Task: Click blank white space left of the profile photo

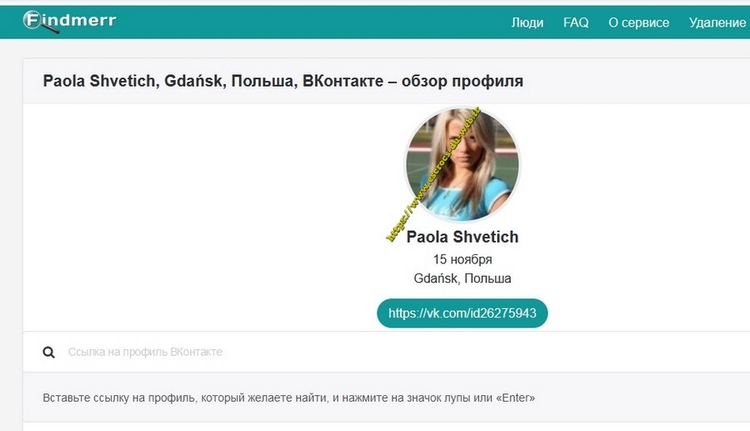Action: (200, 200)
